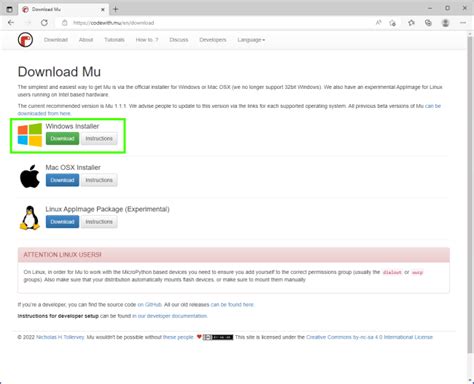The width and height of the screenshot is (474, 384).
Task: Download the Linux AppImage Package
Action: (x=62, y=222)
